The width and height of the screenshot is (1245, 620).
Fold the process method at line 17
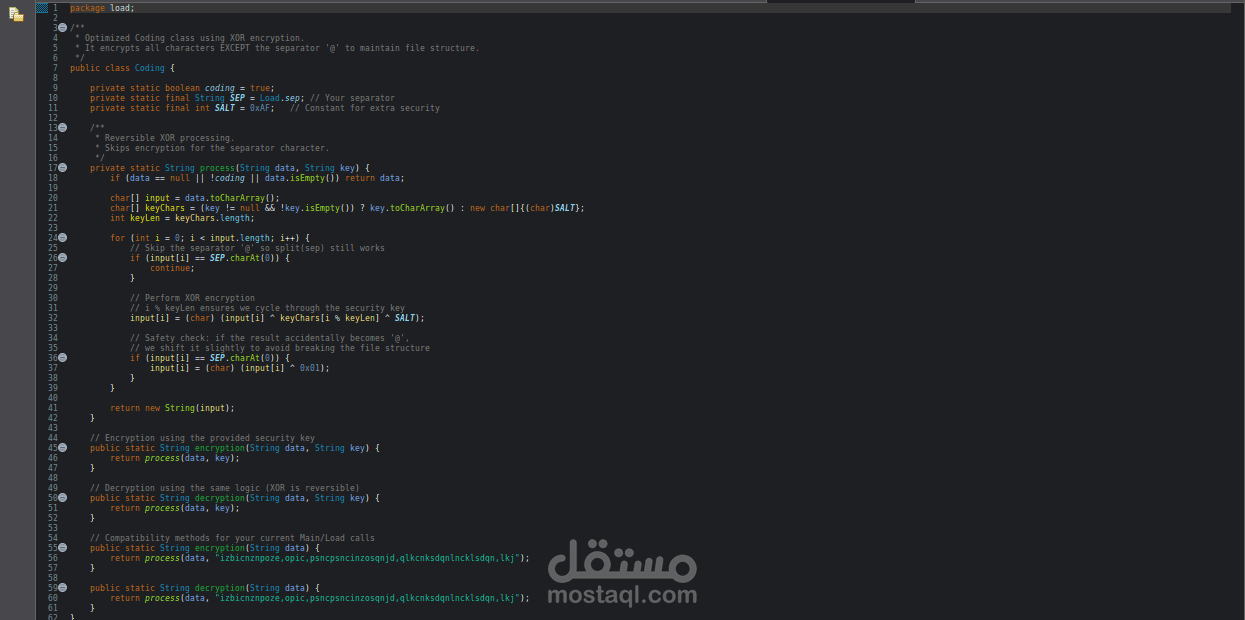(x=62, y=168)
